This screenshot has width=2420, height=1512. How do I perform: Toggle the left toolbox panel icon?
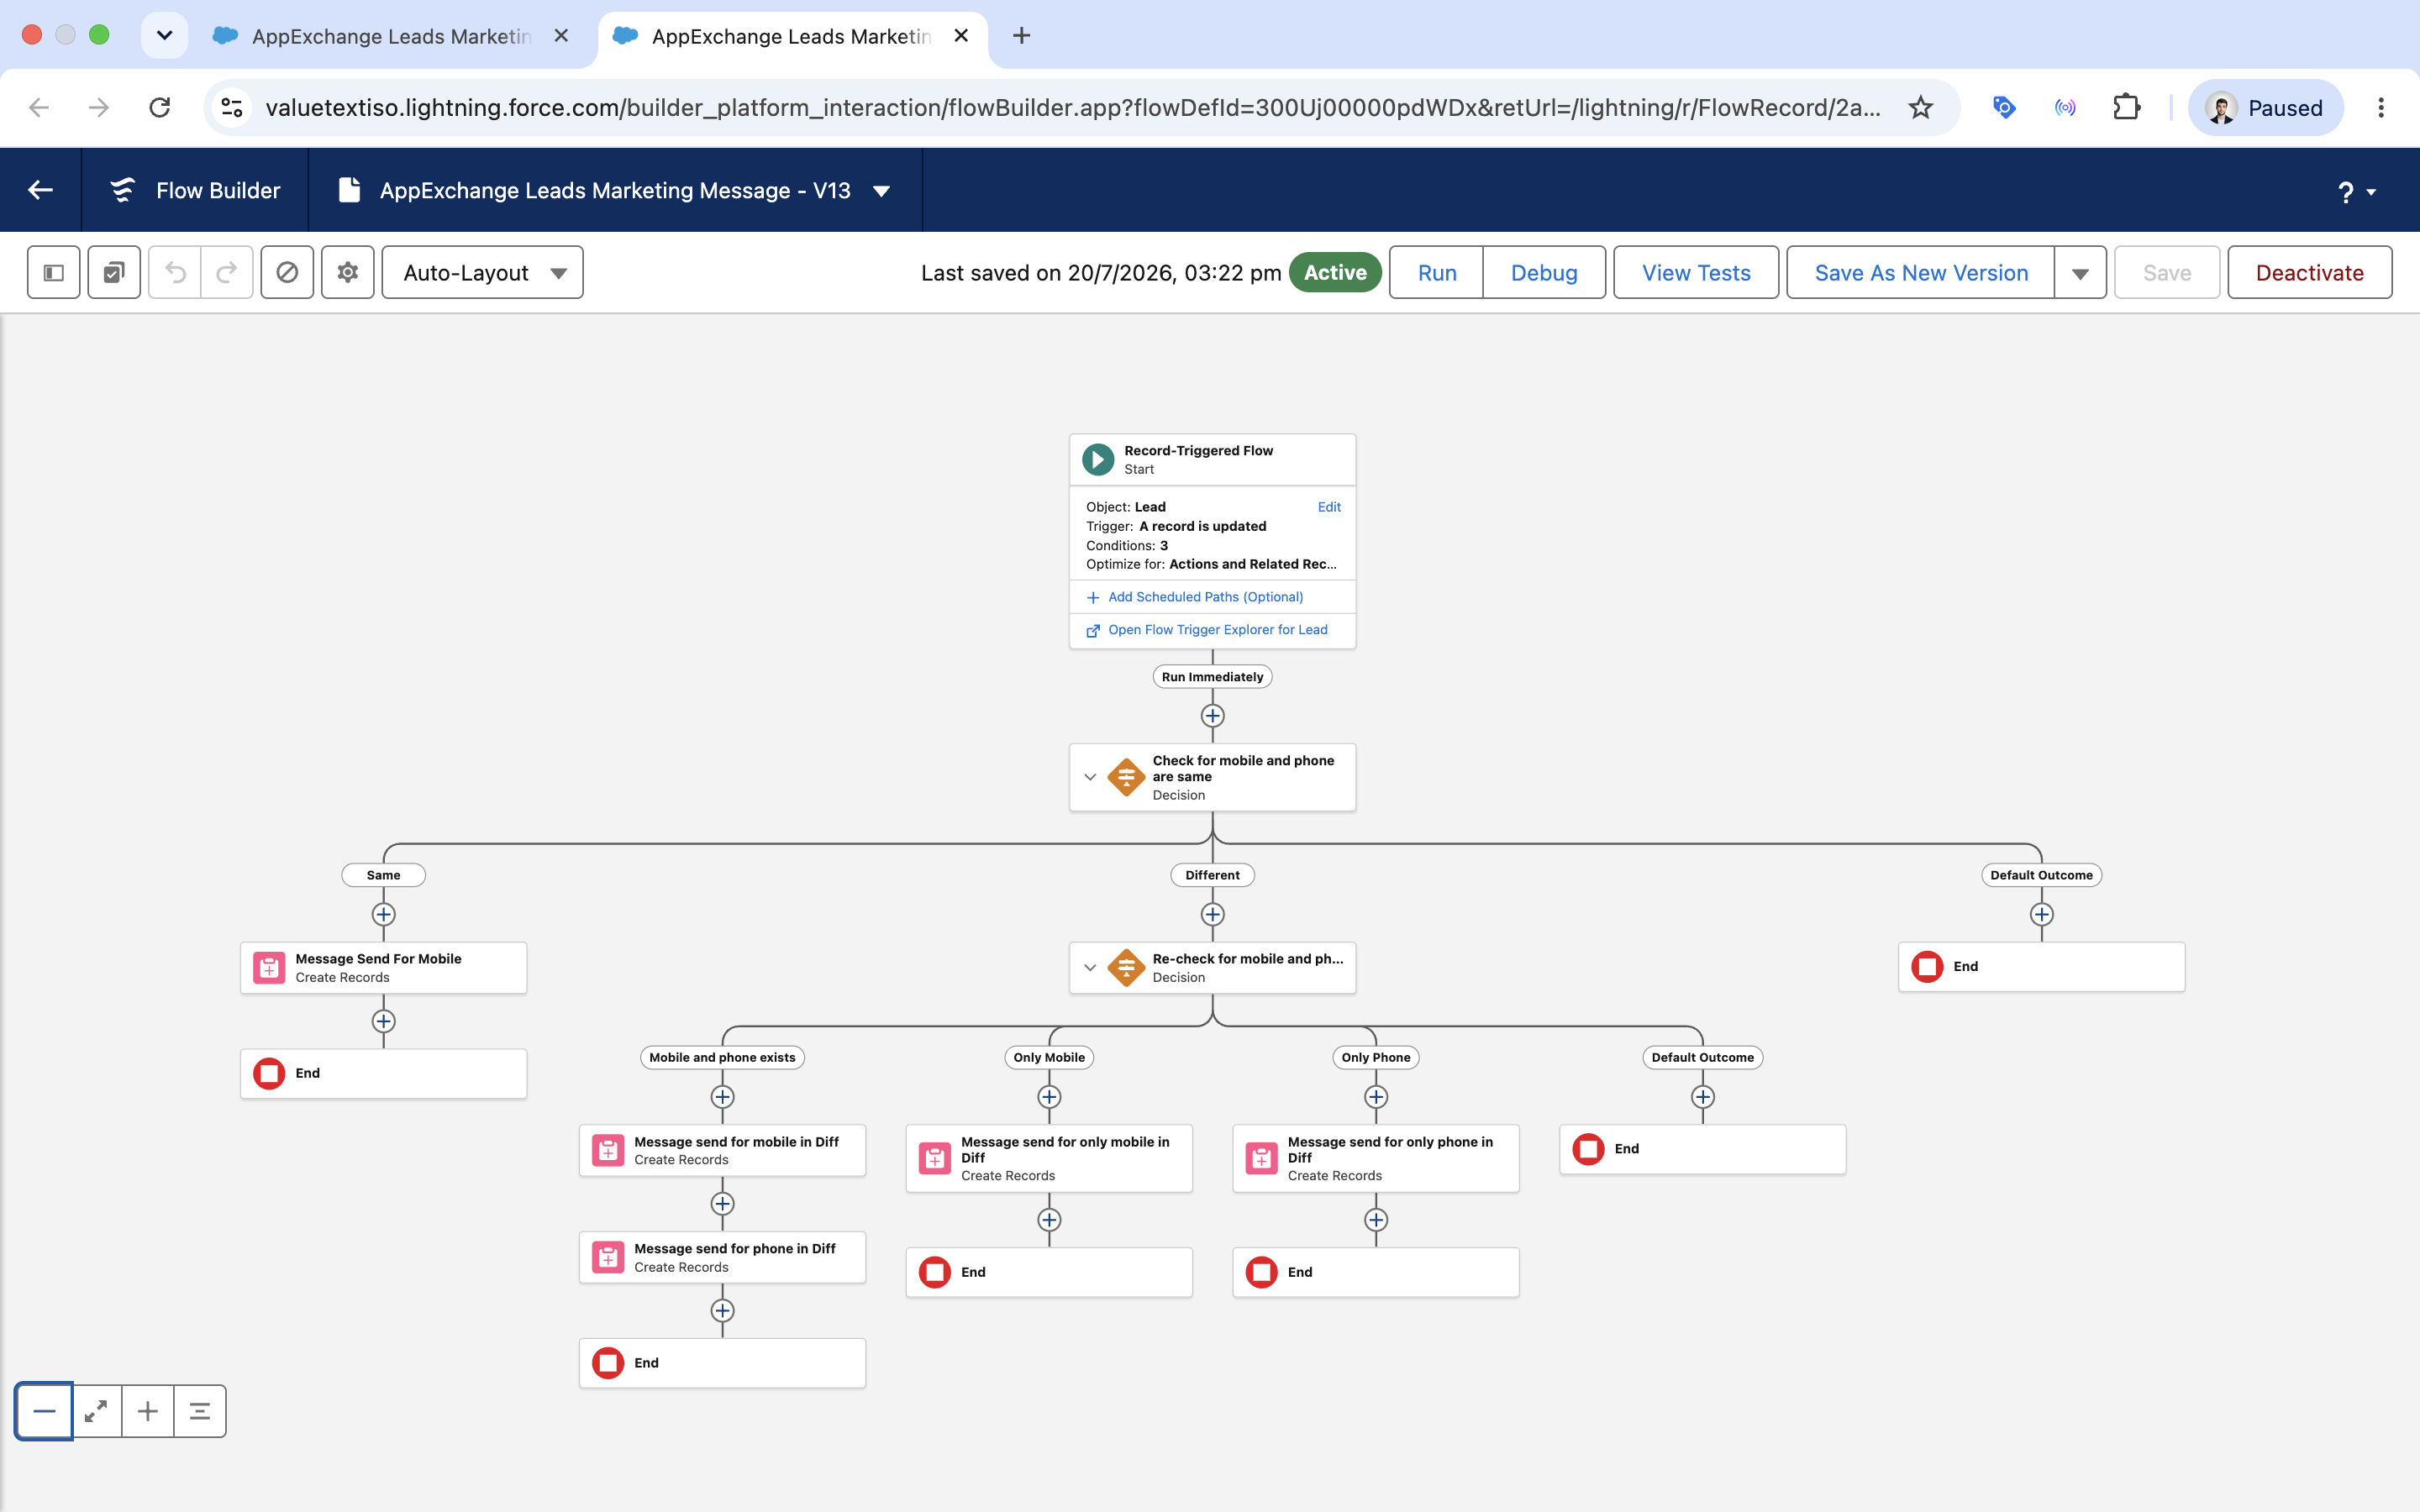click(54, 272)
